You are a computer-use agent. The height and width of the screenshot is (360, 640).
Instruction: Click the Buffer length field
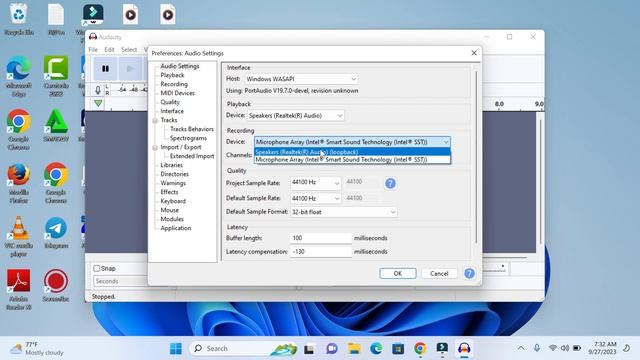click(x=321, y=238)
